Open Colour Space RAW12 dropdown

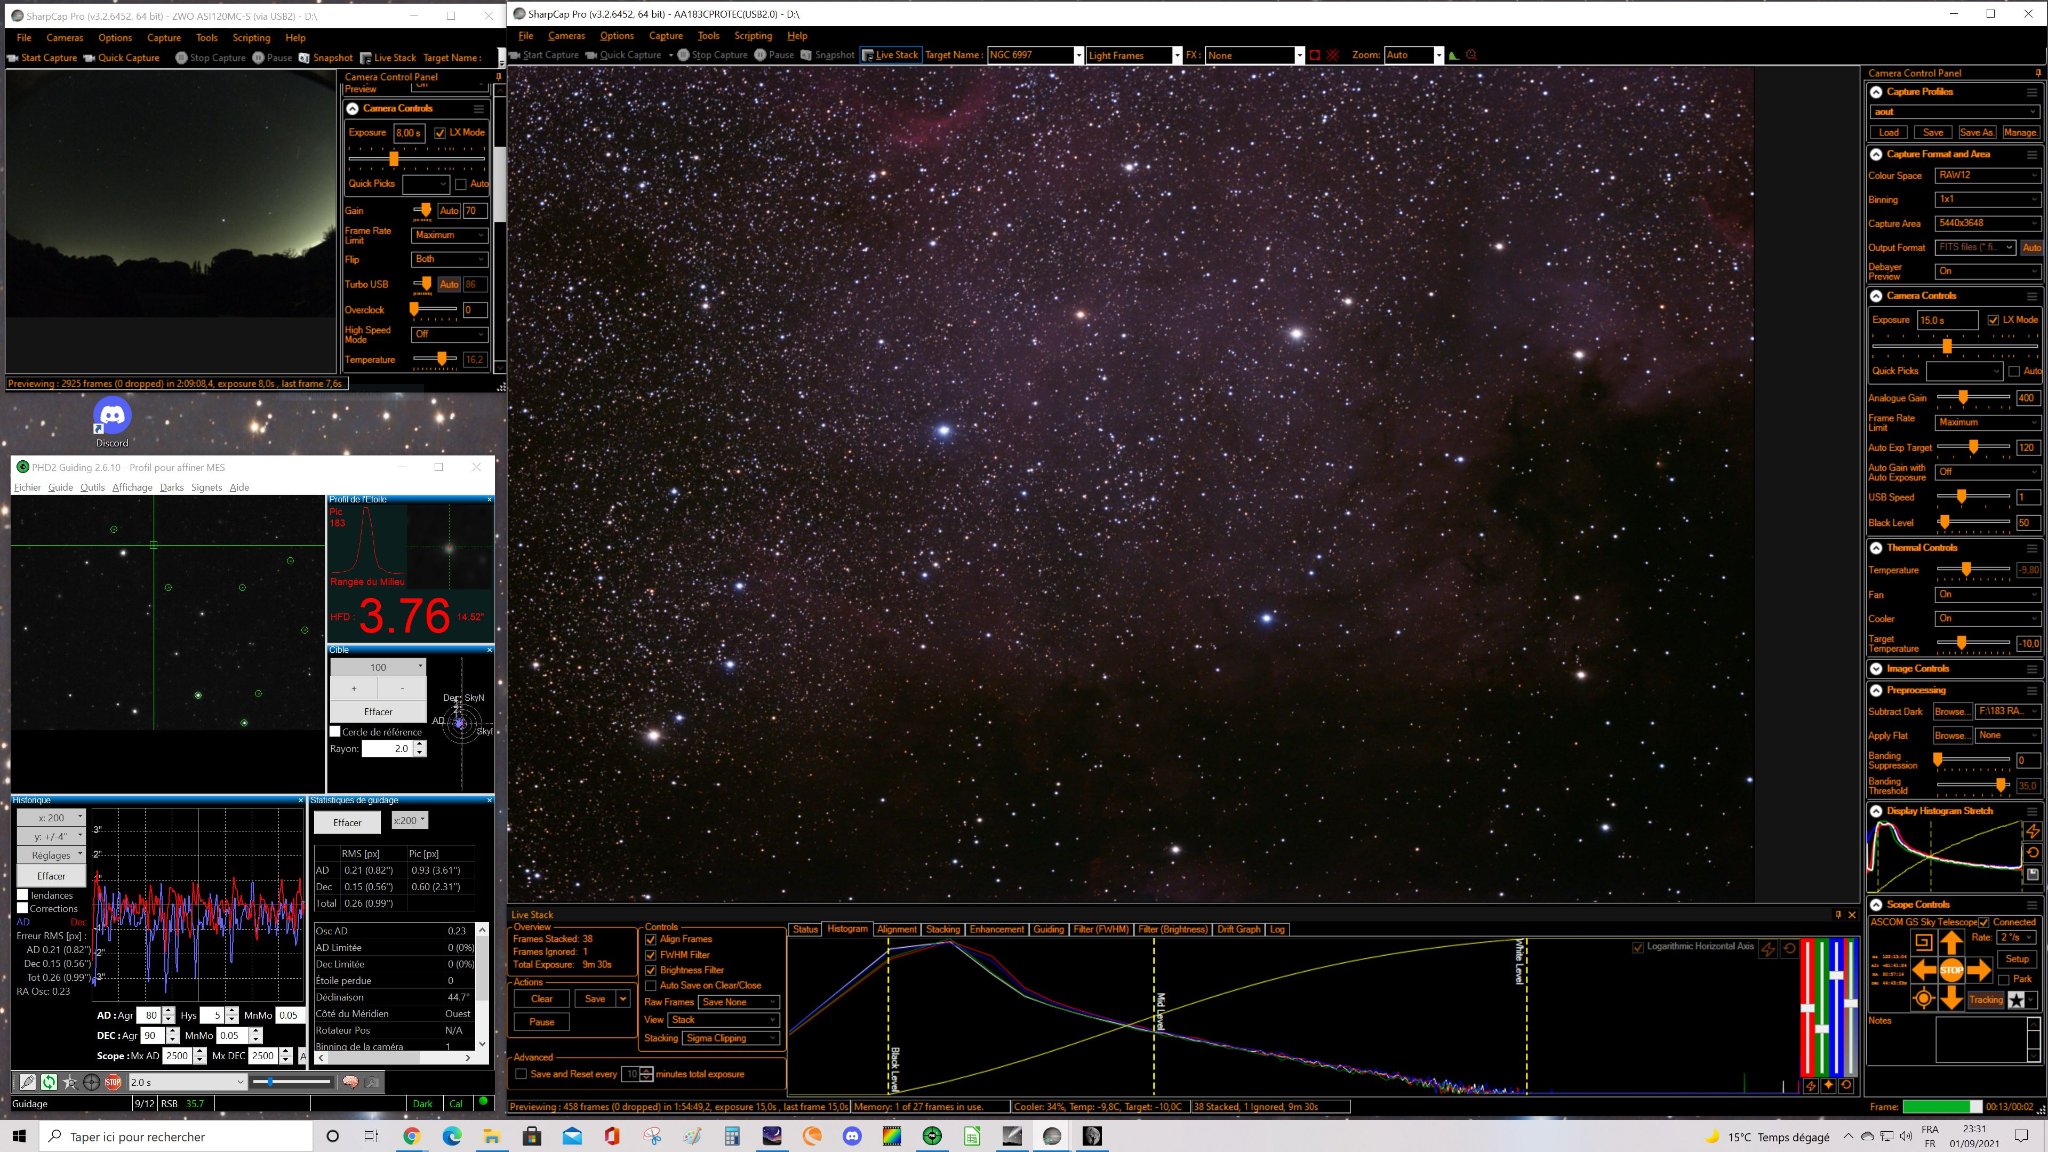[1987, 175]
